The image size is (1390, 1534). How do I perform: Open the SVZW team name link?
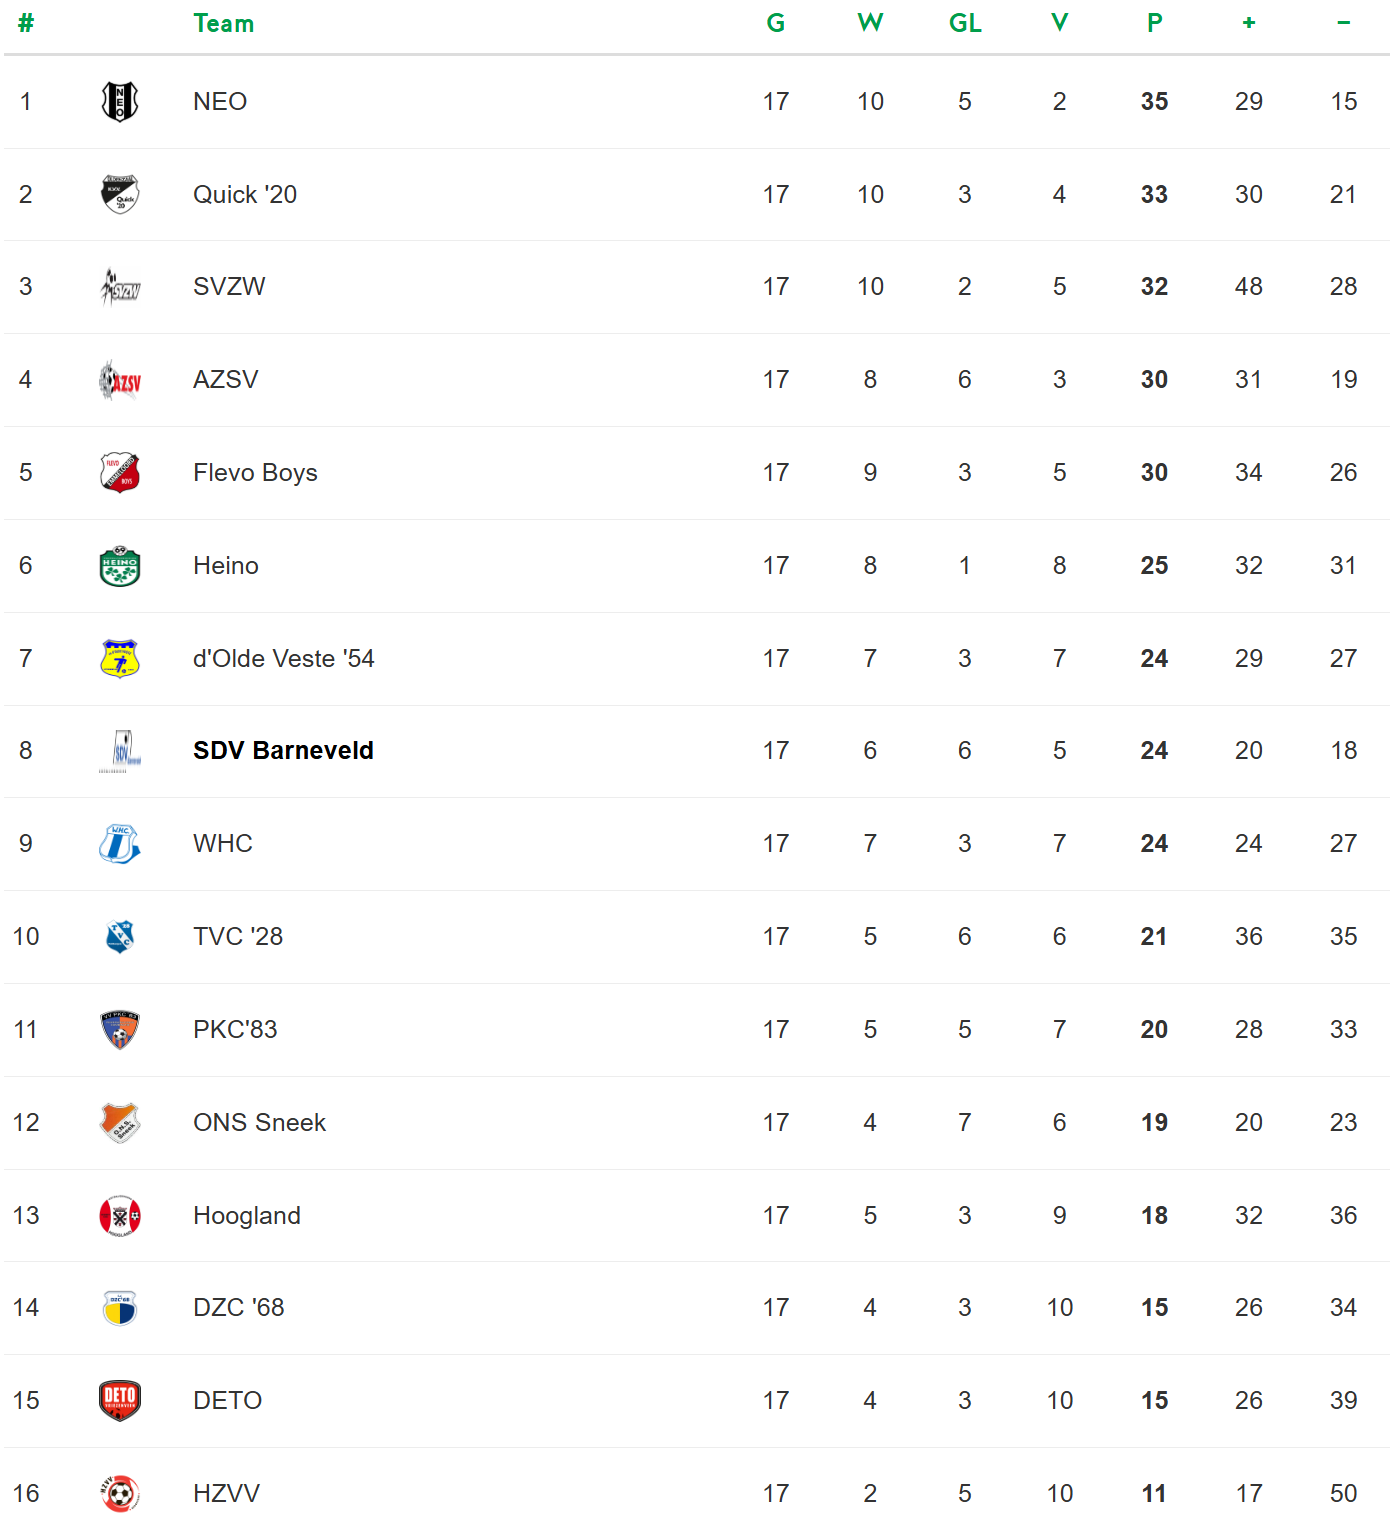coord(229,287)
